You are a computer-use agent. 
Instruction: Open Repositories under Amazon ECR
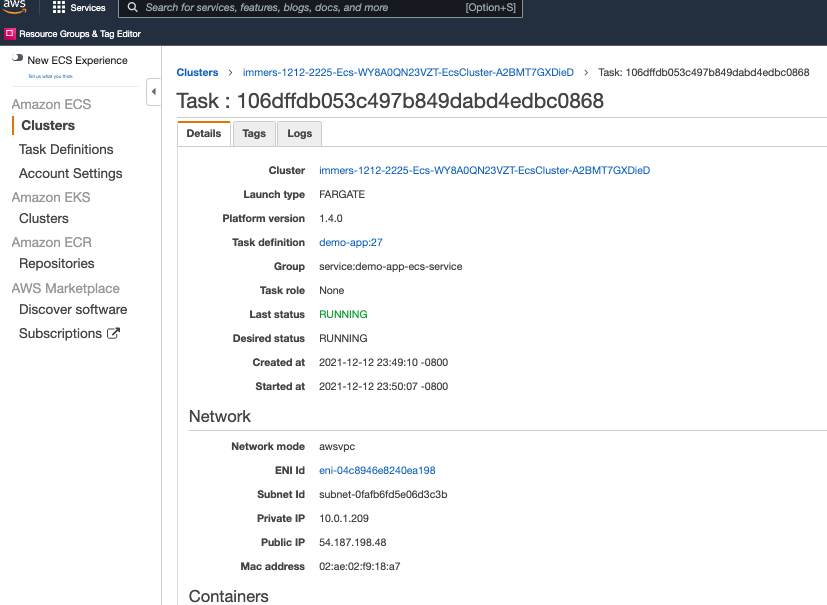(x=56, y=264)
